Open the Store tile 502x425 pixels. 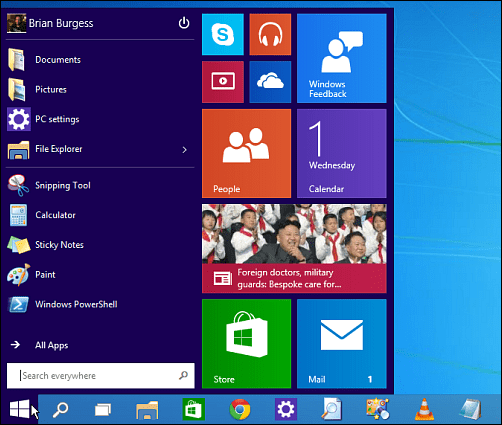click(x=246, y=344)
